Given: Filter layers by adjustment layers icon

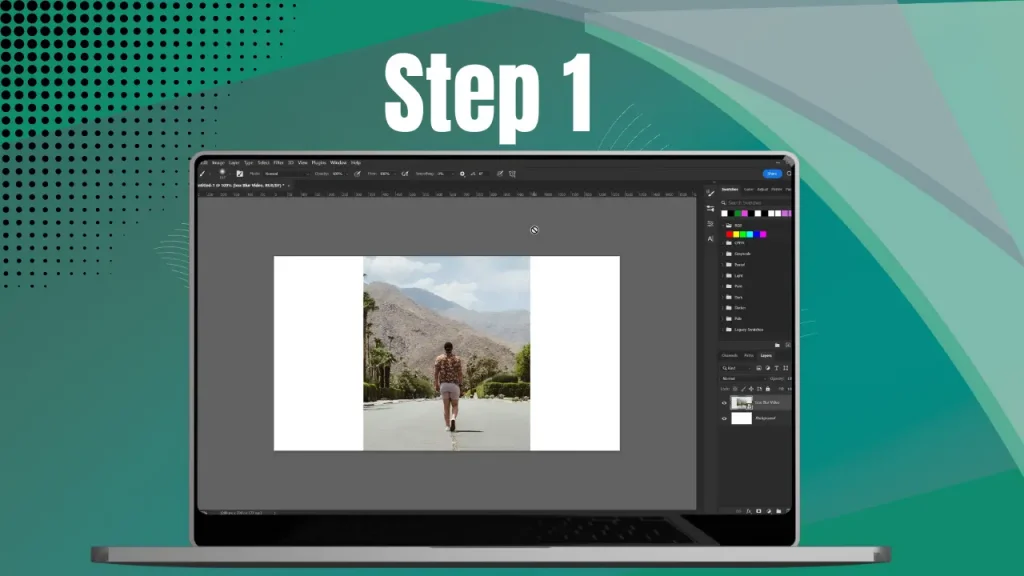Looking at the screenshot, I should tap(767, 368).
